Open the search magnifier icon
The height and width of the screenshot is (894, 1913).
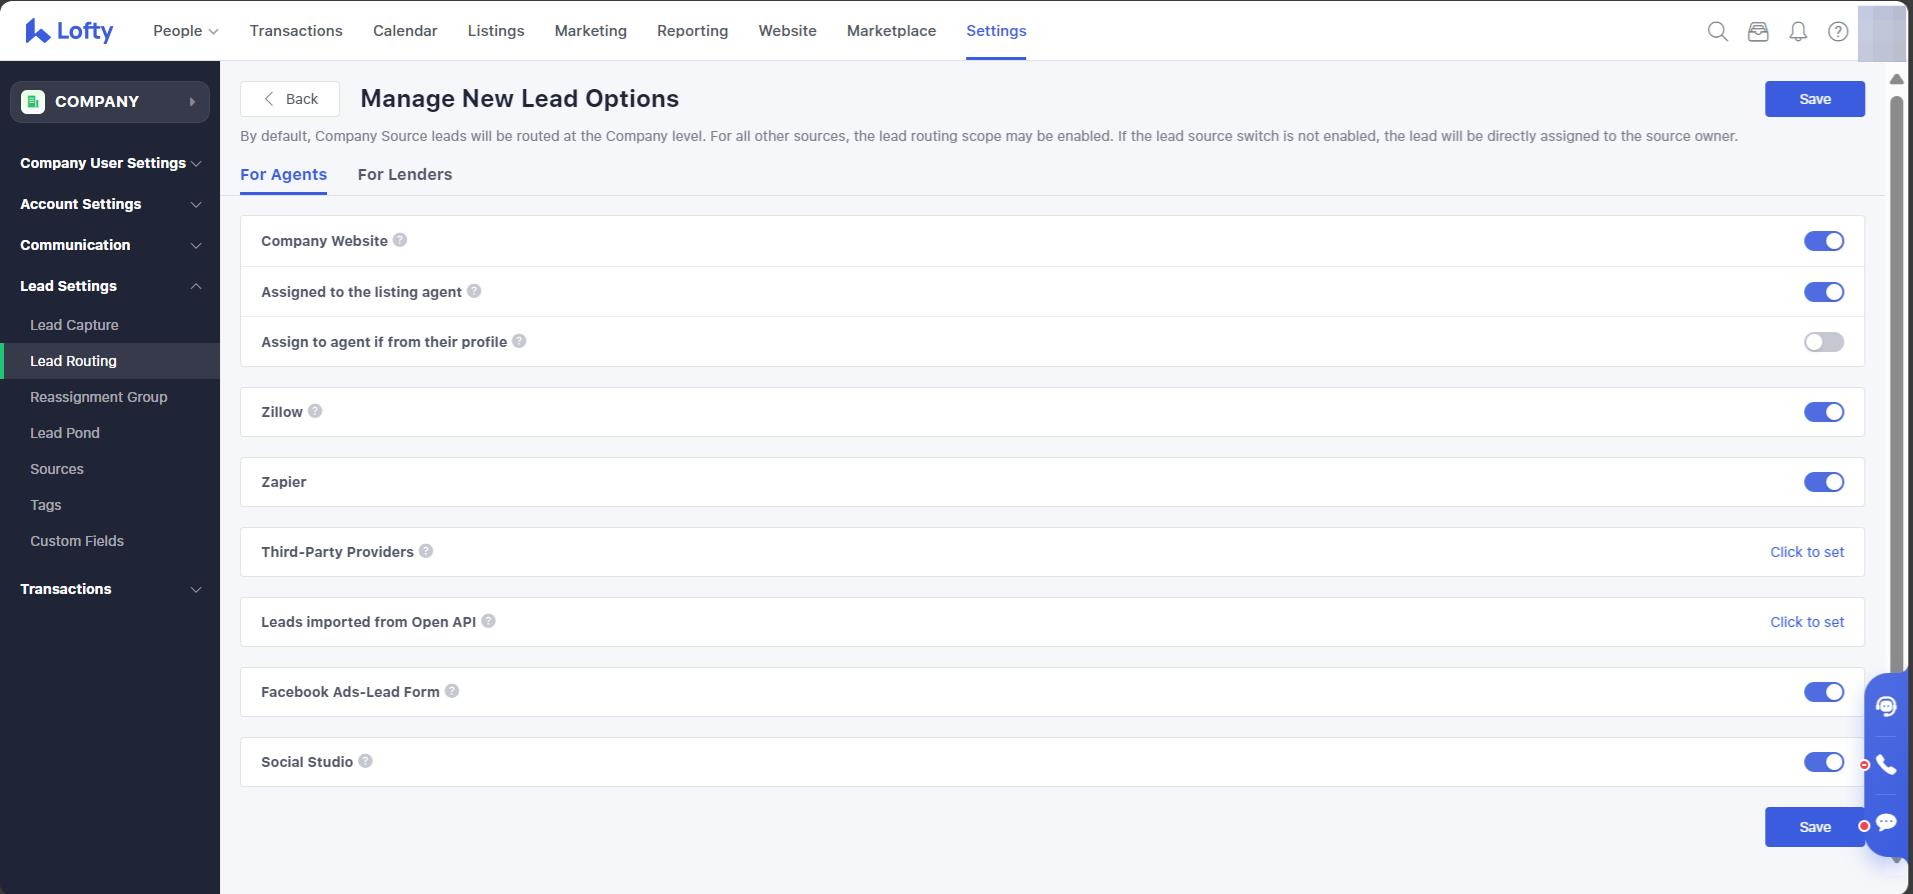[x=1717, y=31]
